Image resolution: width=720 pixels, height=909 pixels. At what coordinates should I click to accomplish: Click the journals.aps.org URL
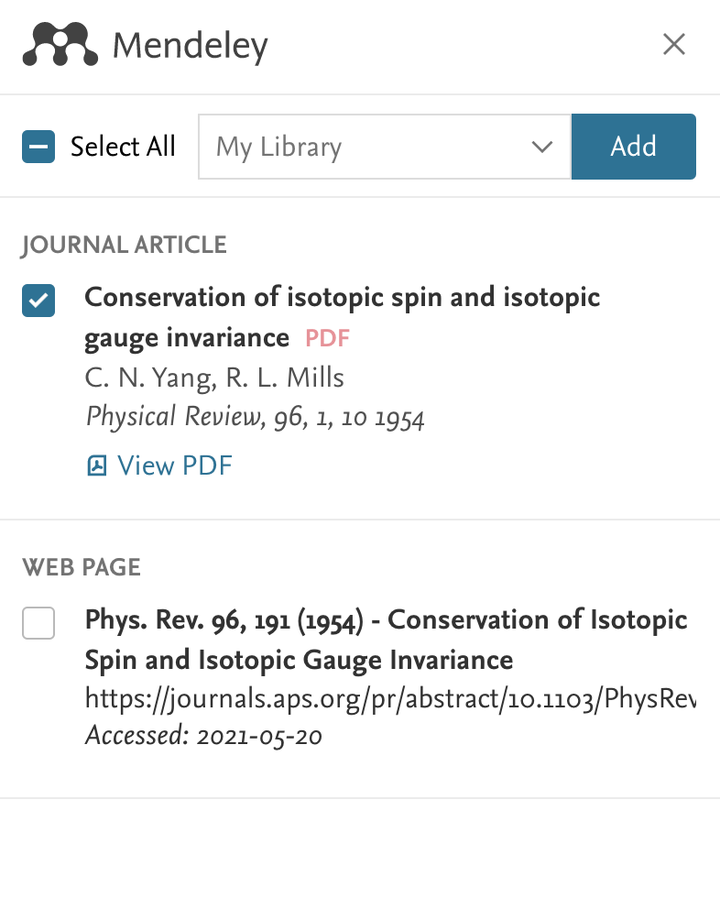[x=390, y=698]
